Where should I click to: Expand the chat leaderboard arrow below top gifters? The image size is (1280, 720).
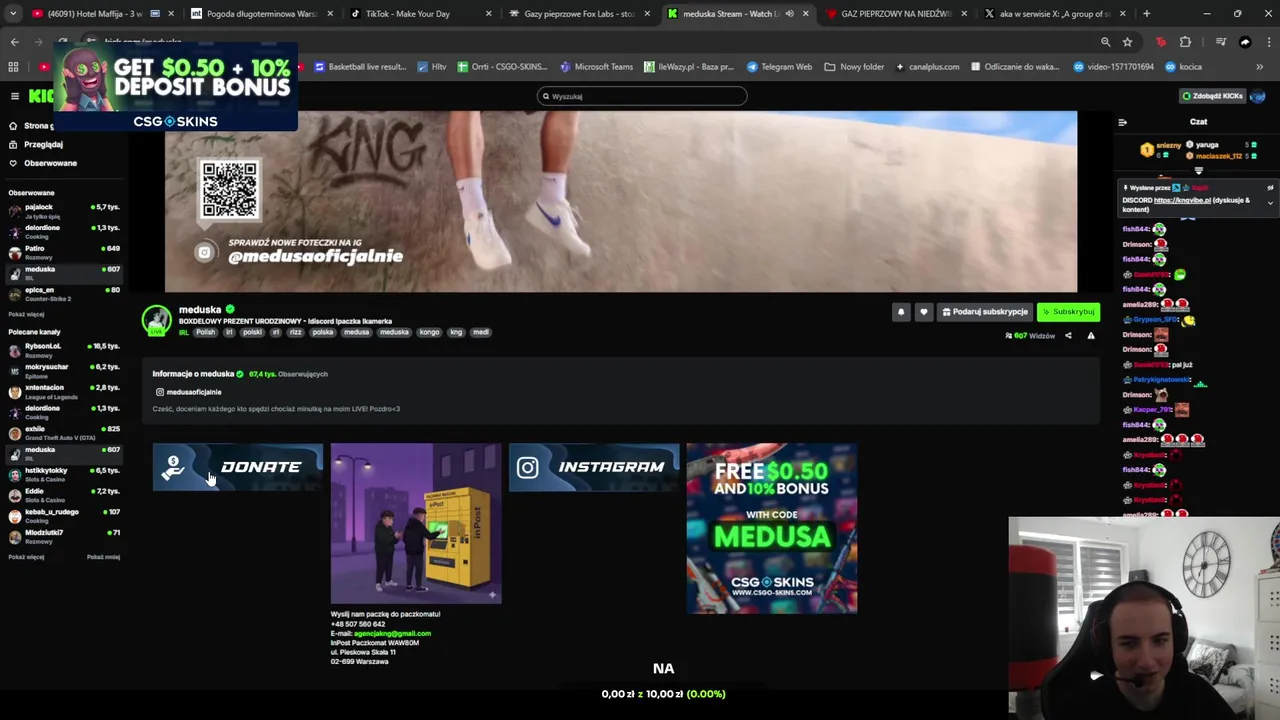tap(1198, 171)
